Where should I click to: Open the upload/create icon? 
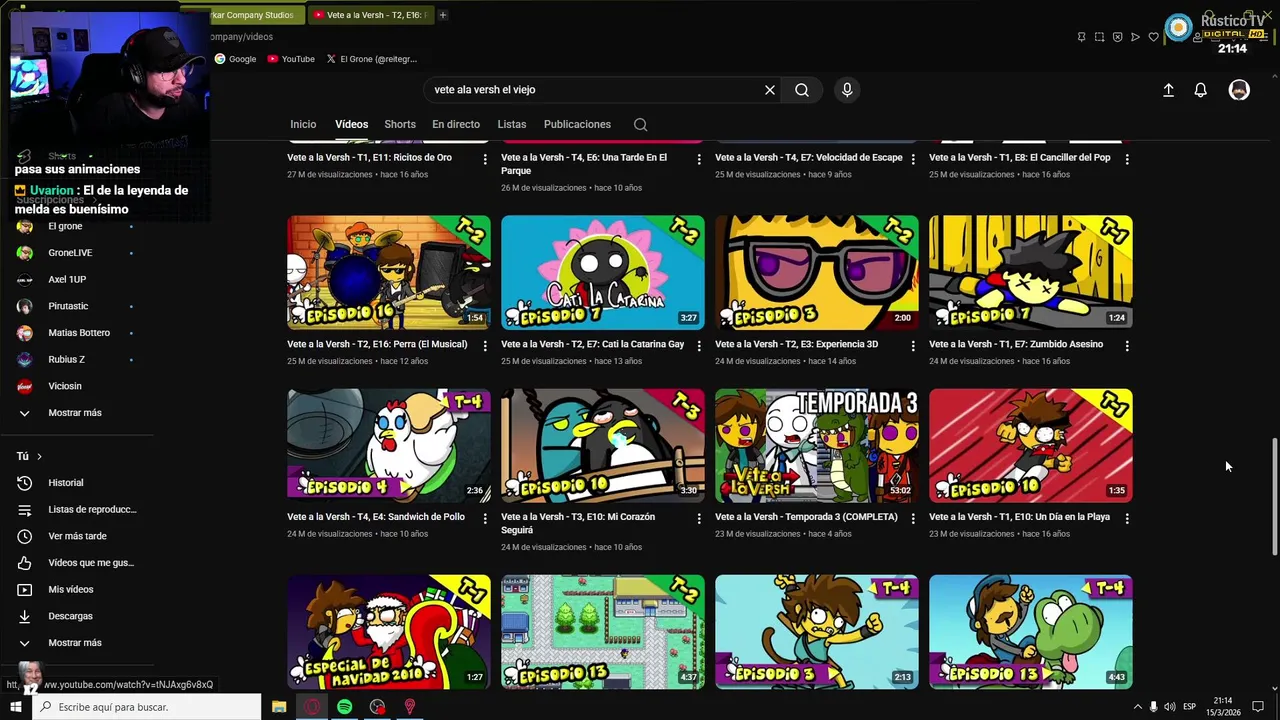click(x=1168, y=90)
